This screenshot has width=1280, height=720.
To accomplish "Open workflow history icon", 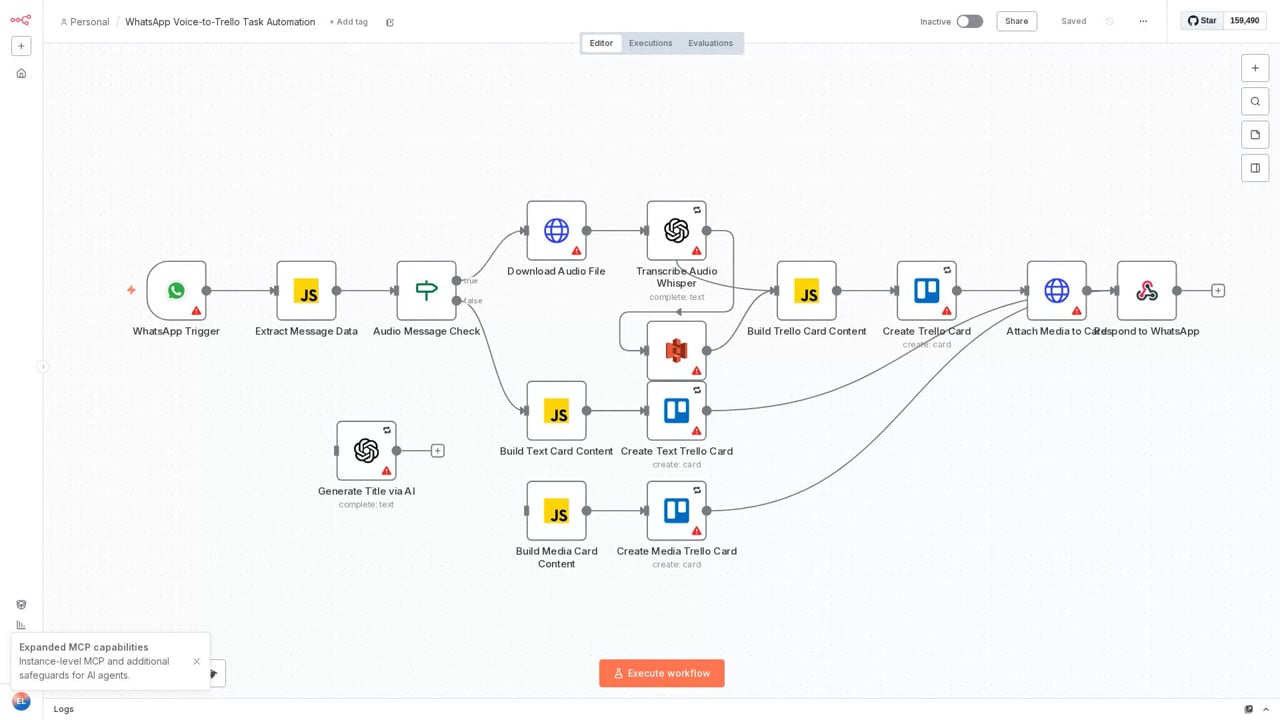I will tap(1110, 21).
